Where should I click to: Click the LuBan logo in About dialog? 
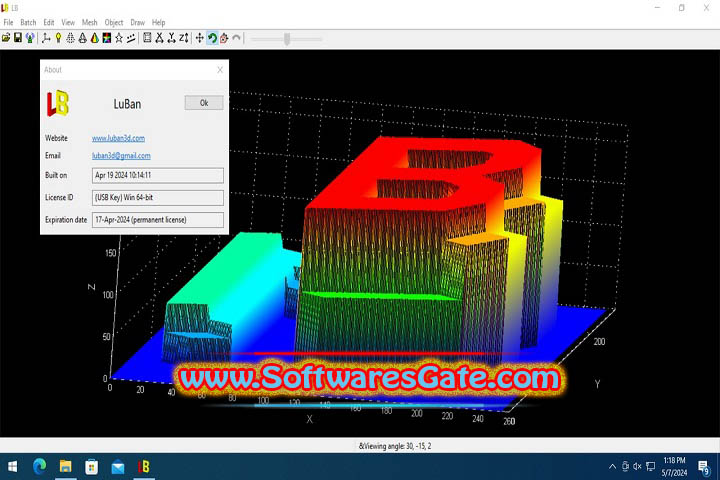(x=58, y=103)
